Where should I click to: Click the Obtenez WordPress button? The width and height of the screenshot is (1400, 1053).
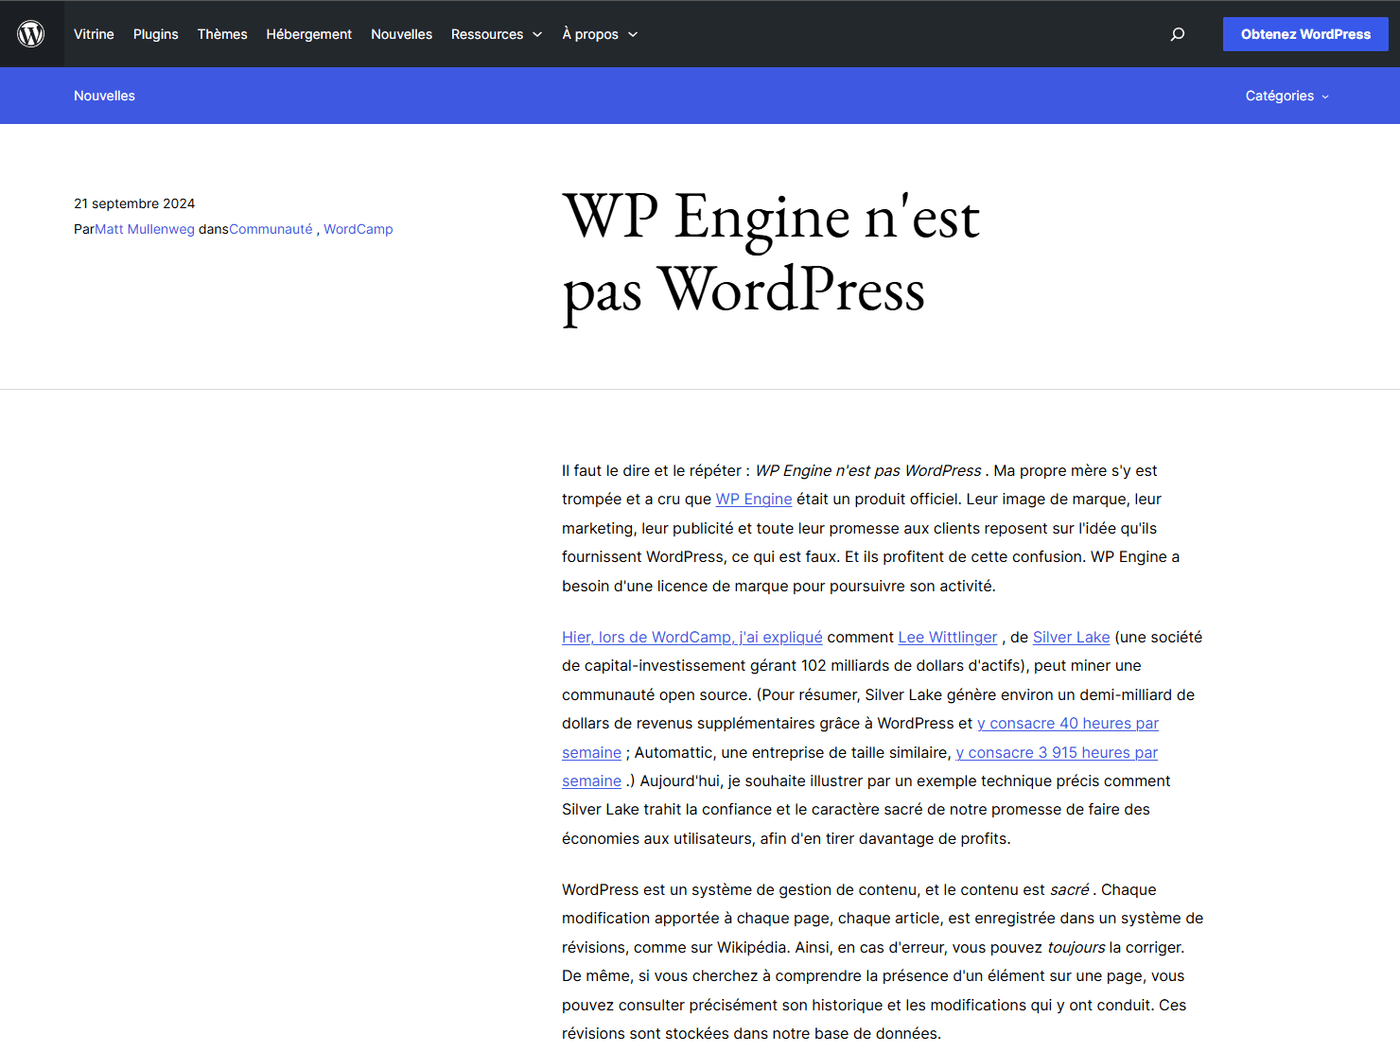click(1306, 34)
